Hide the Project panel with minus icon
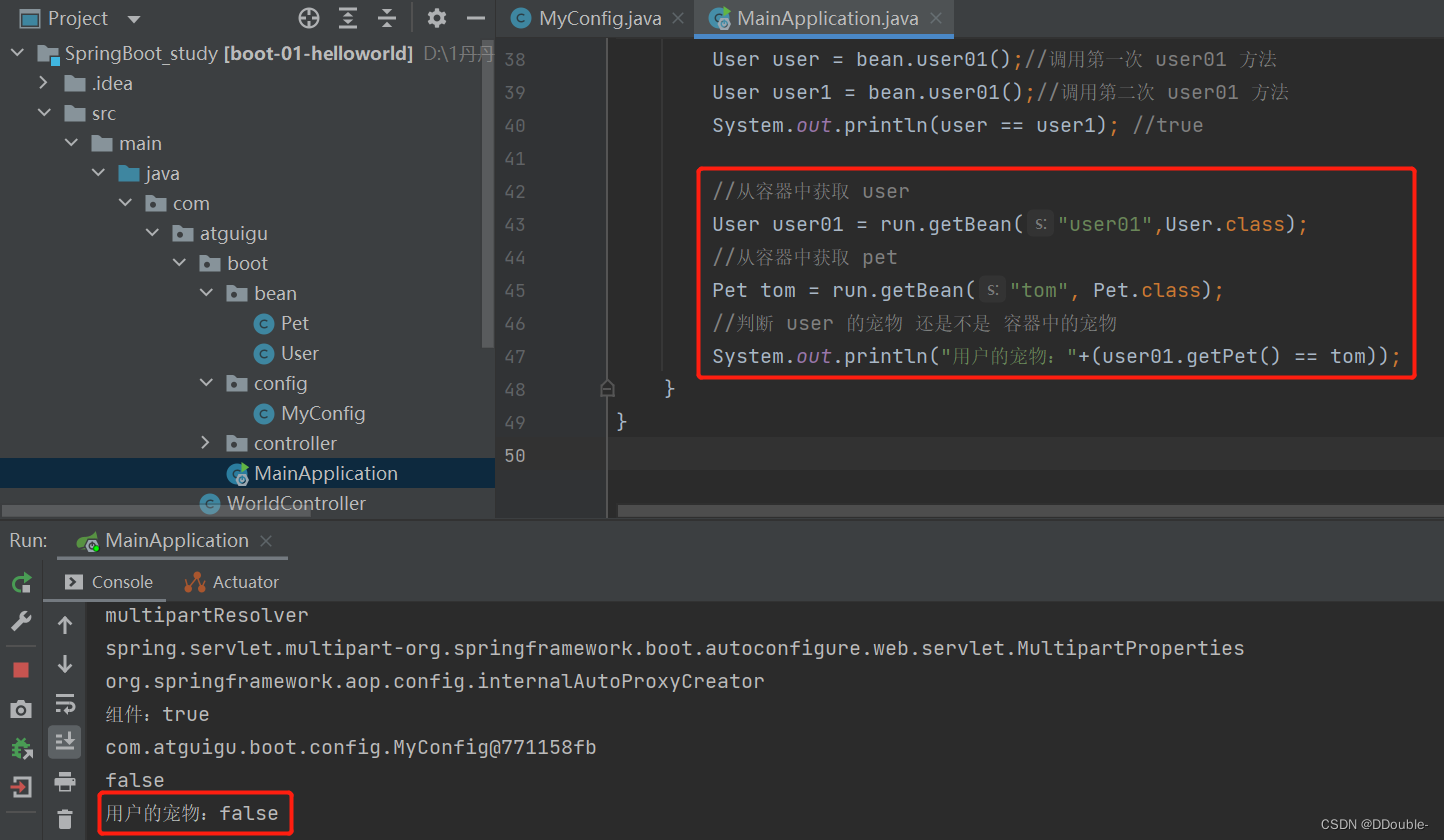 pyautogui.click(x=476, y=18)
